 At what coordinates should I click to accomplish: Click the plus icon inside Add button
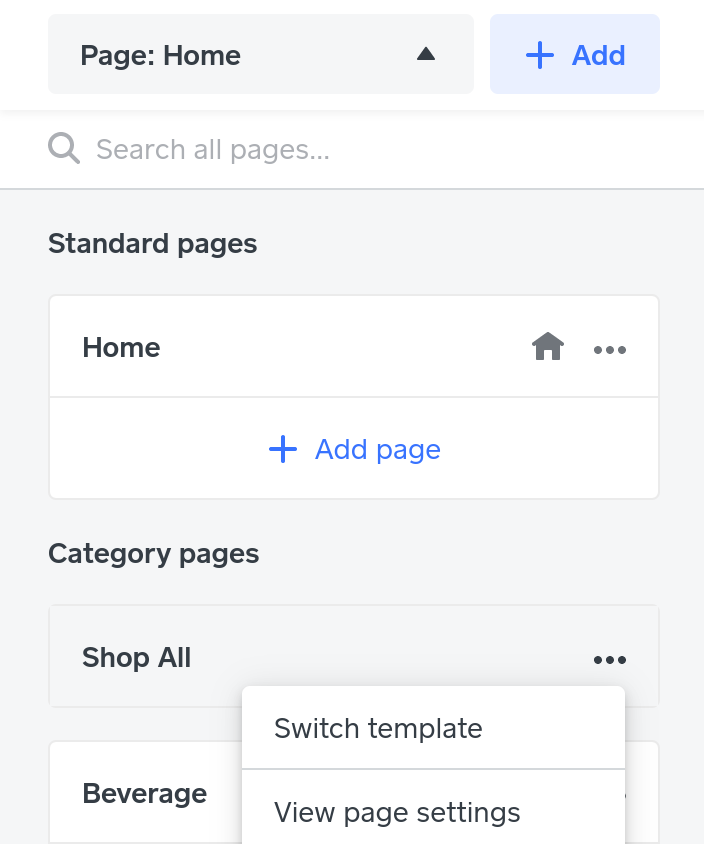pyautogui.click(x=540, y=55)
